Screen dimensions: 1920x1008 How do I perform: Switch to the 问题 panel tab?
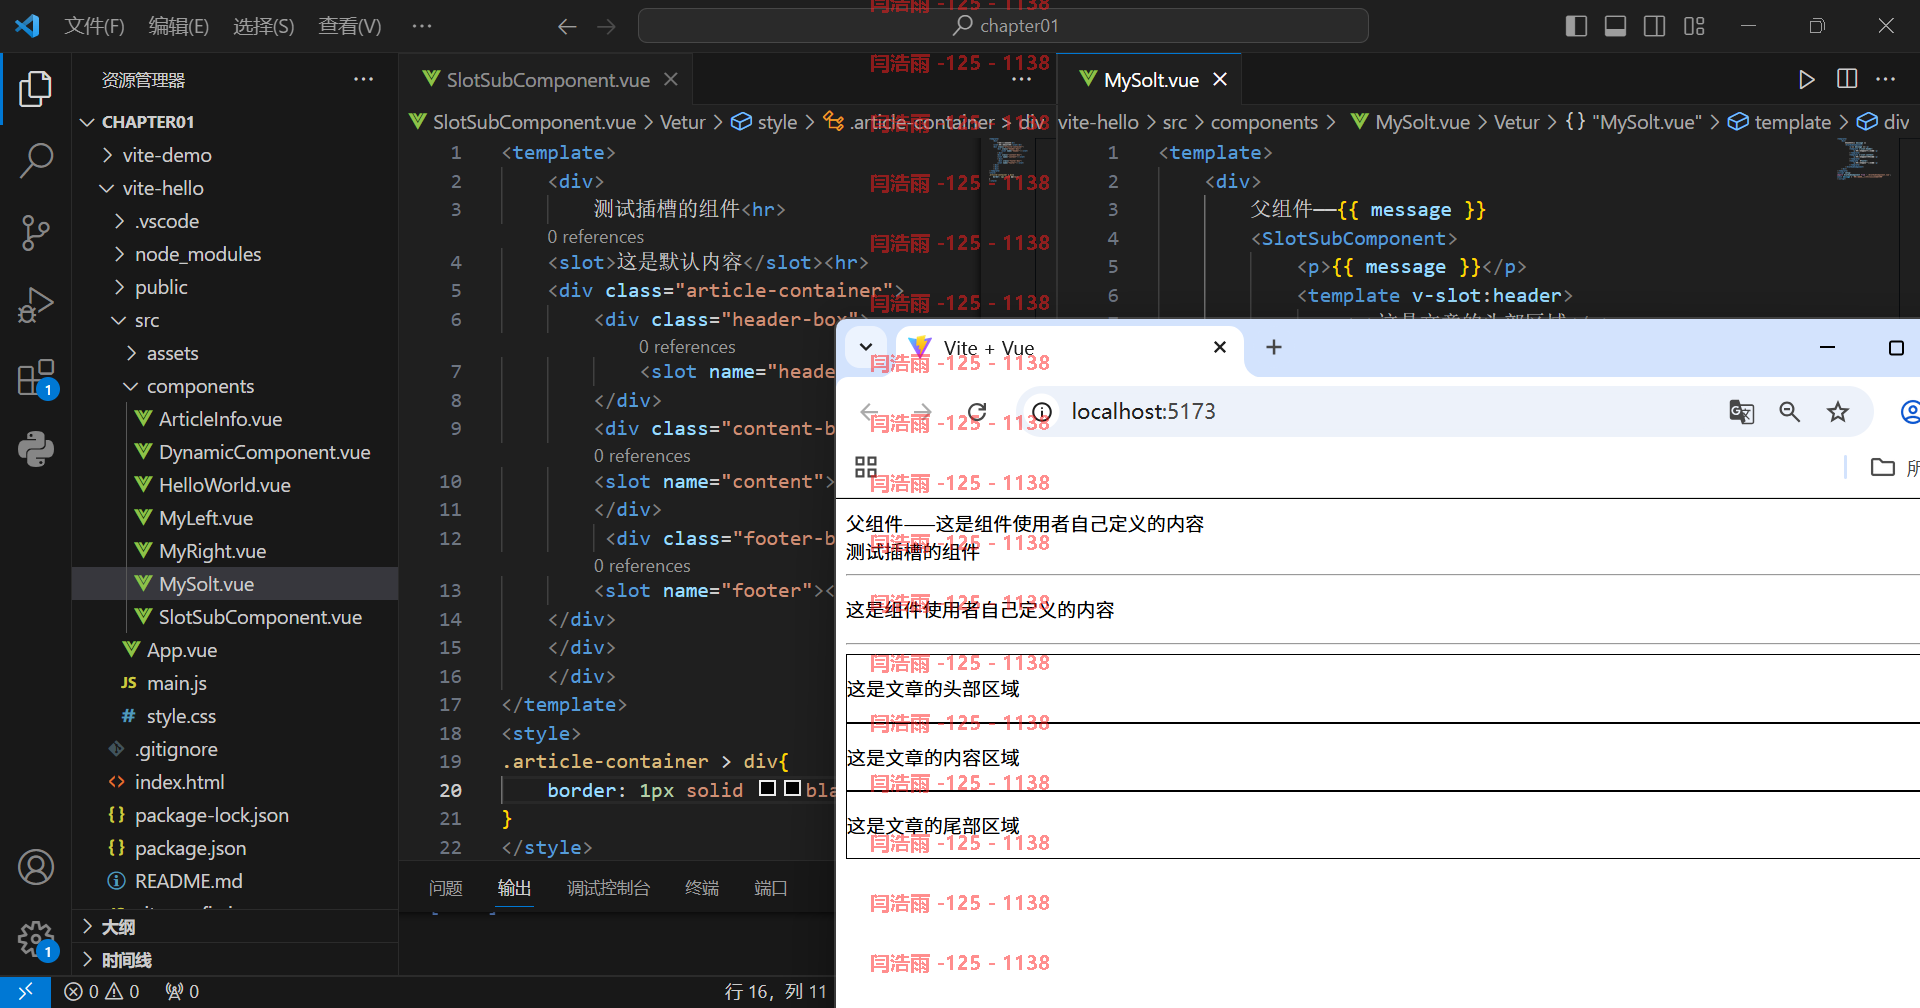(x=445, y=888)
